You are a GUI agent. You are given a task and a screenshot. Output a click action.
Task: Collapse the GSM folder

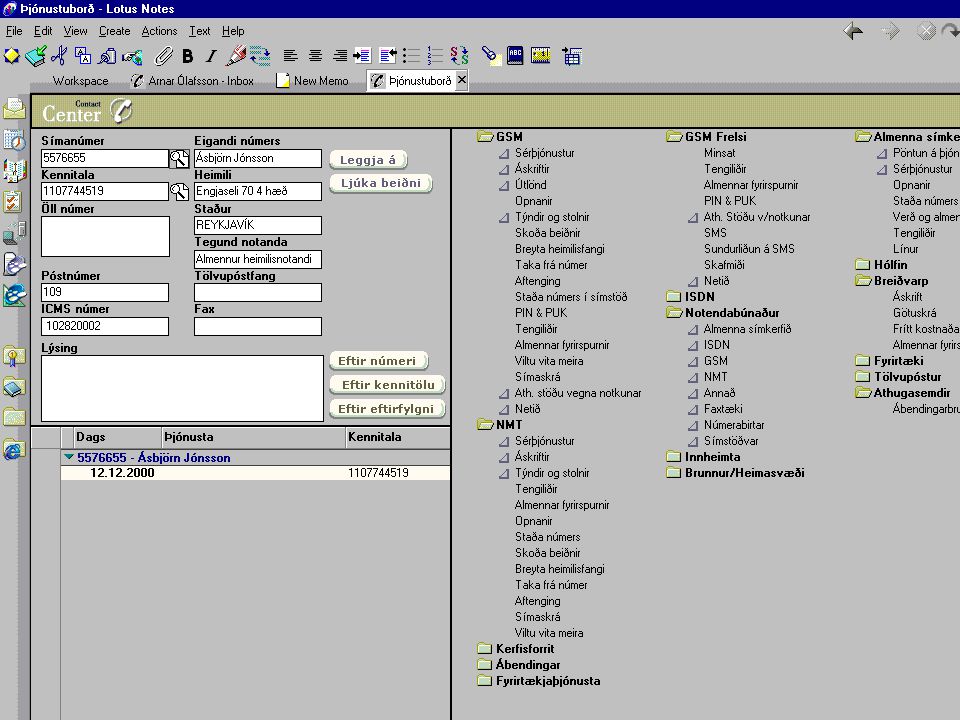485,137
